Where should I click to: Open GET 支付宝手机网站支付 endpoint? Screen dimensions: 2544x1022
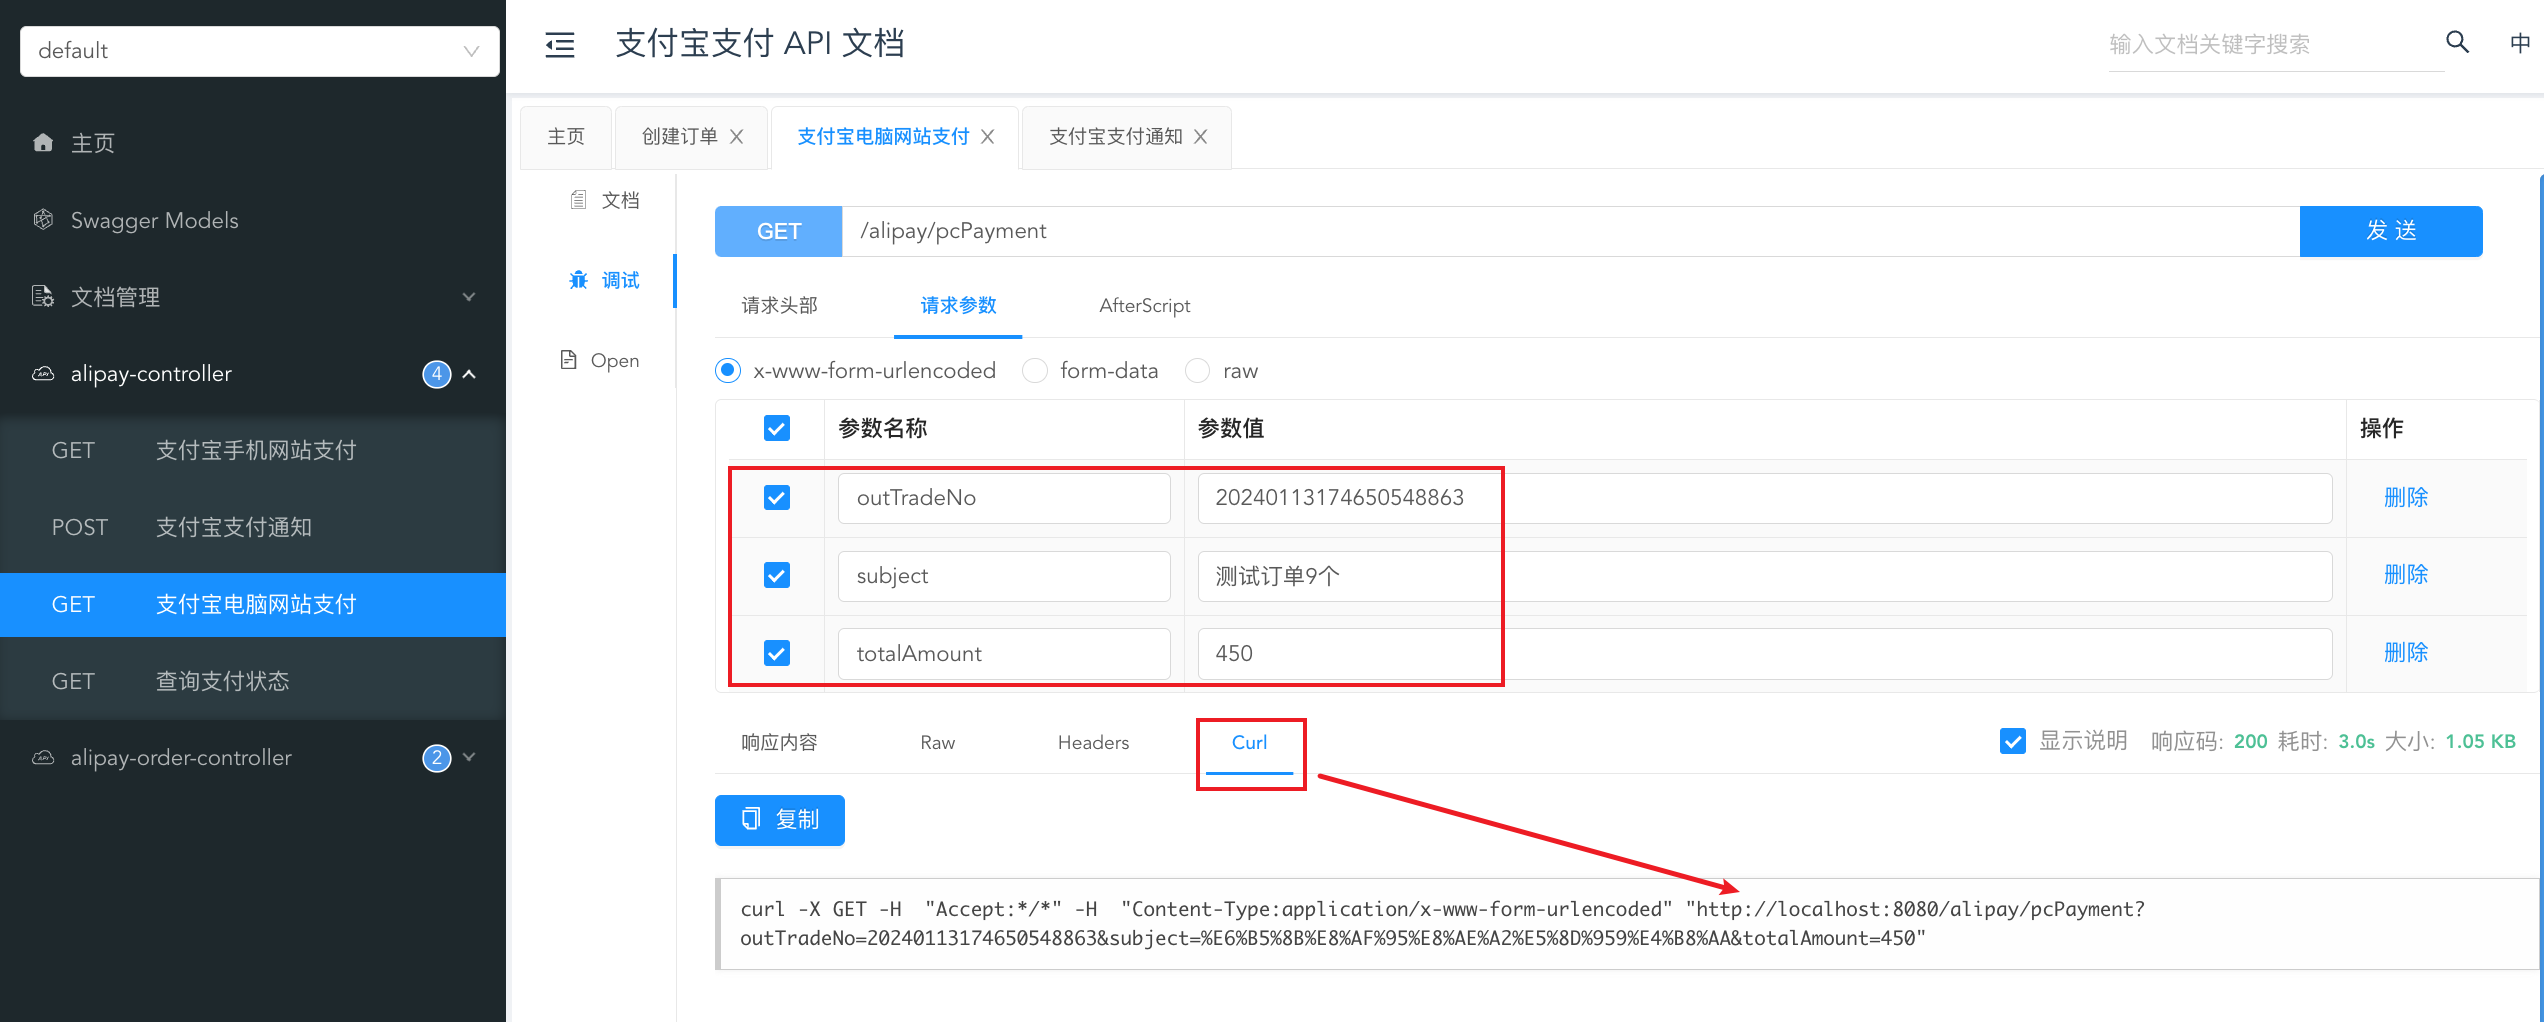pos(253,451)
